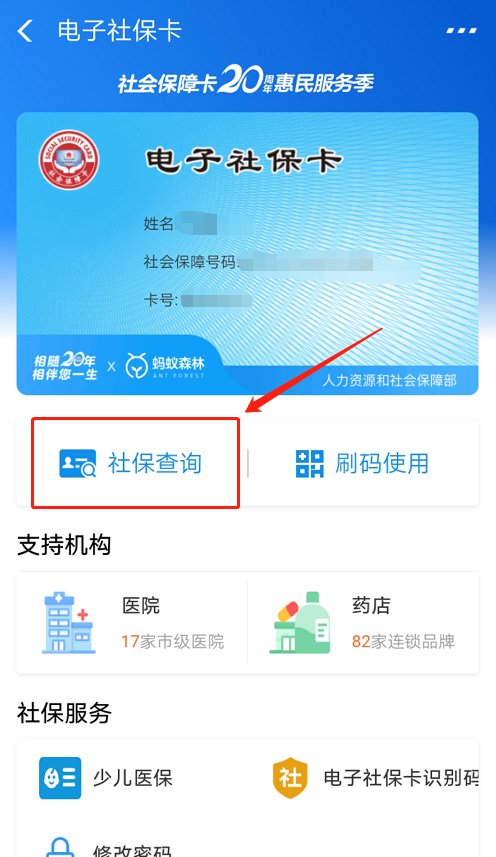Image resolution: width=496 pixels, height=857 pixels.
Task: Tap the back arrow icon
Action: [25, 31]
